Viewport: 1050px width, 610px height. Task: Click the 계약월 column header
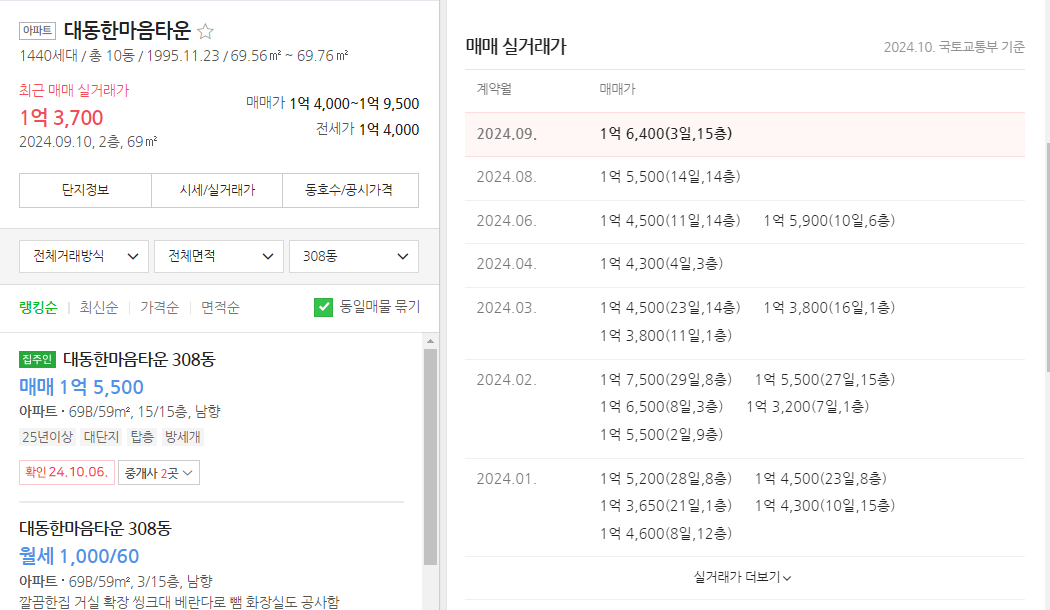(494, 88)
